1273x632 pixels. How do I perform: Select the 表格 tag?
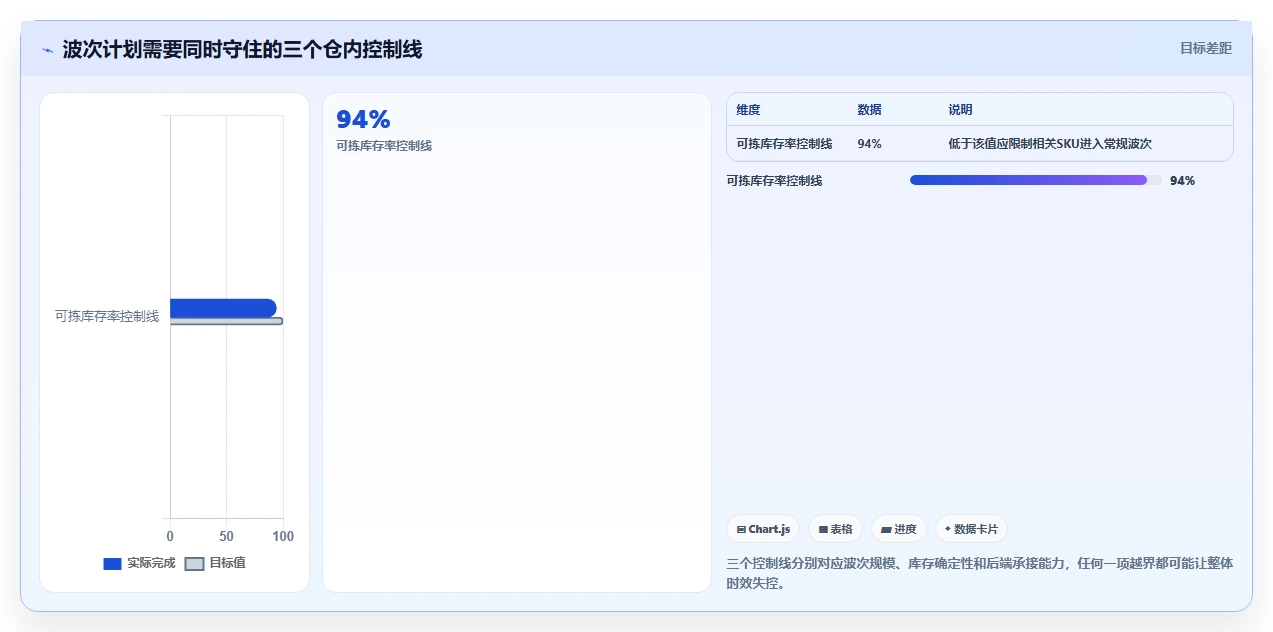click(835, 529)
